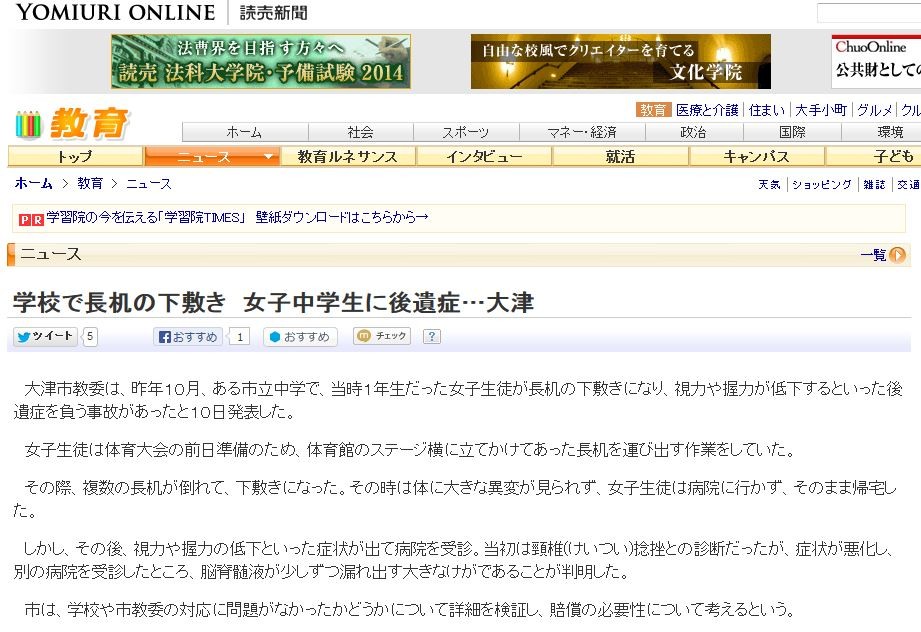Click the ニュース section header text
This screenshot has width=921, height=632.
click(51, 254)
